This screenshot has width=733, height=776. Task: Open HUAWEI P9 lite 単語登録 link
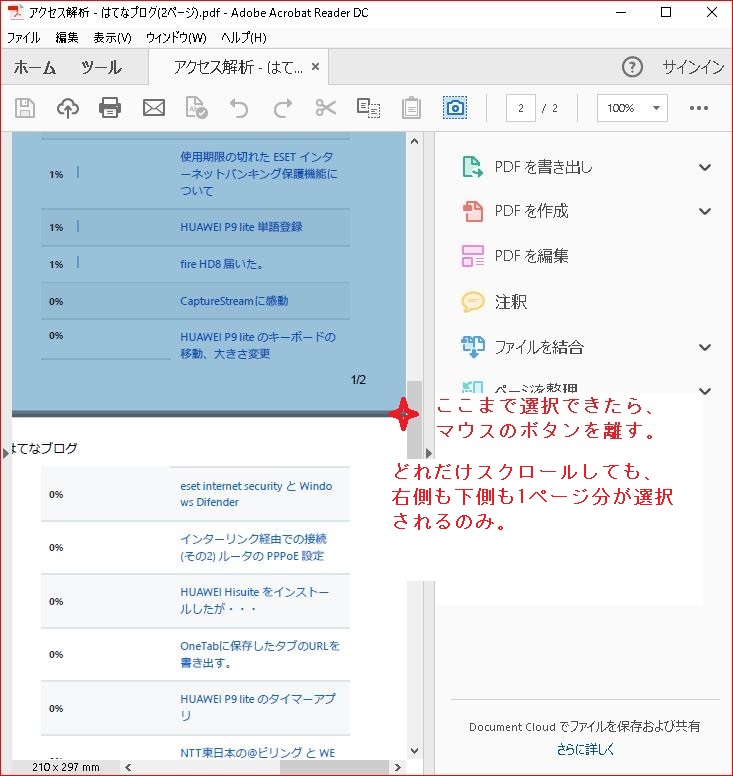(x=241, y=227)
